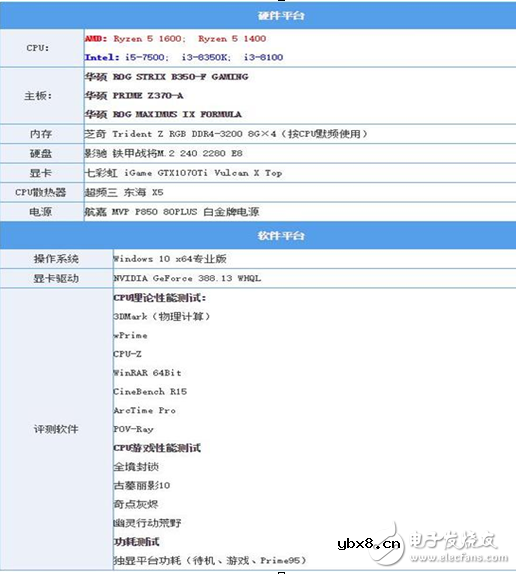
Task: Click 航嘉 MVP P850 80PLUS entry
Action: (172, 212)
